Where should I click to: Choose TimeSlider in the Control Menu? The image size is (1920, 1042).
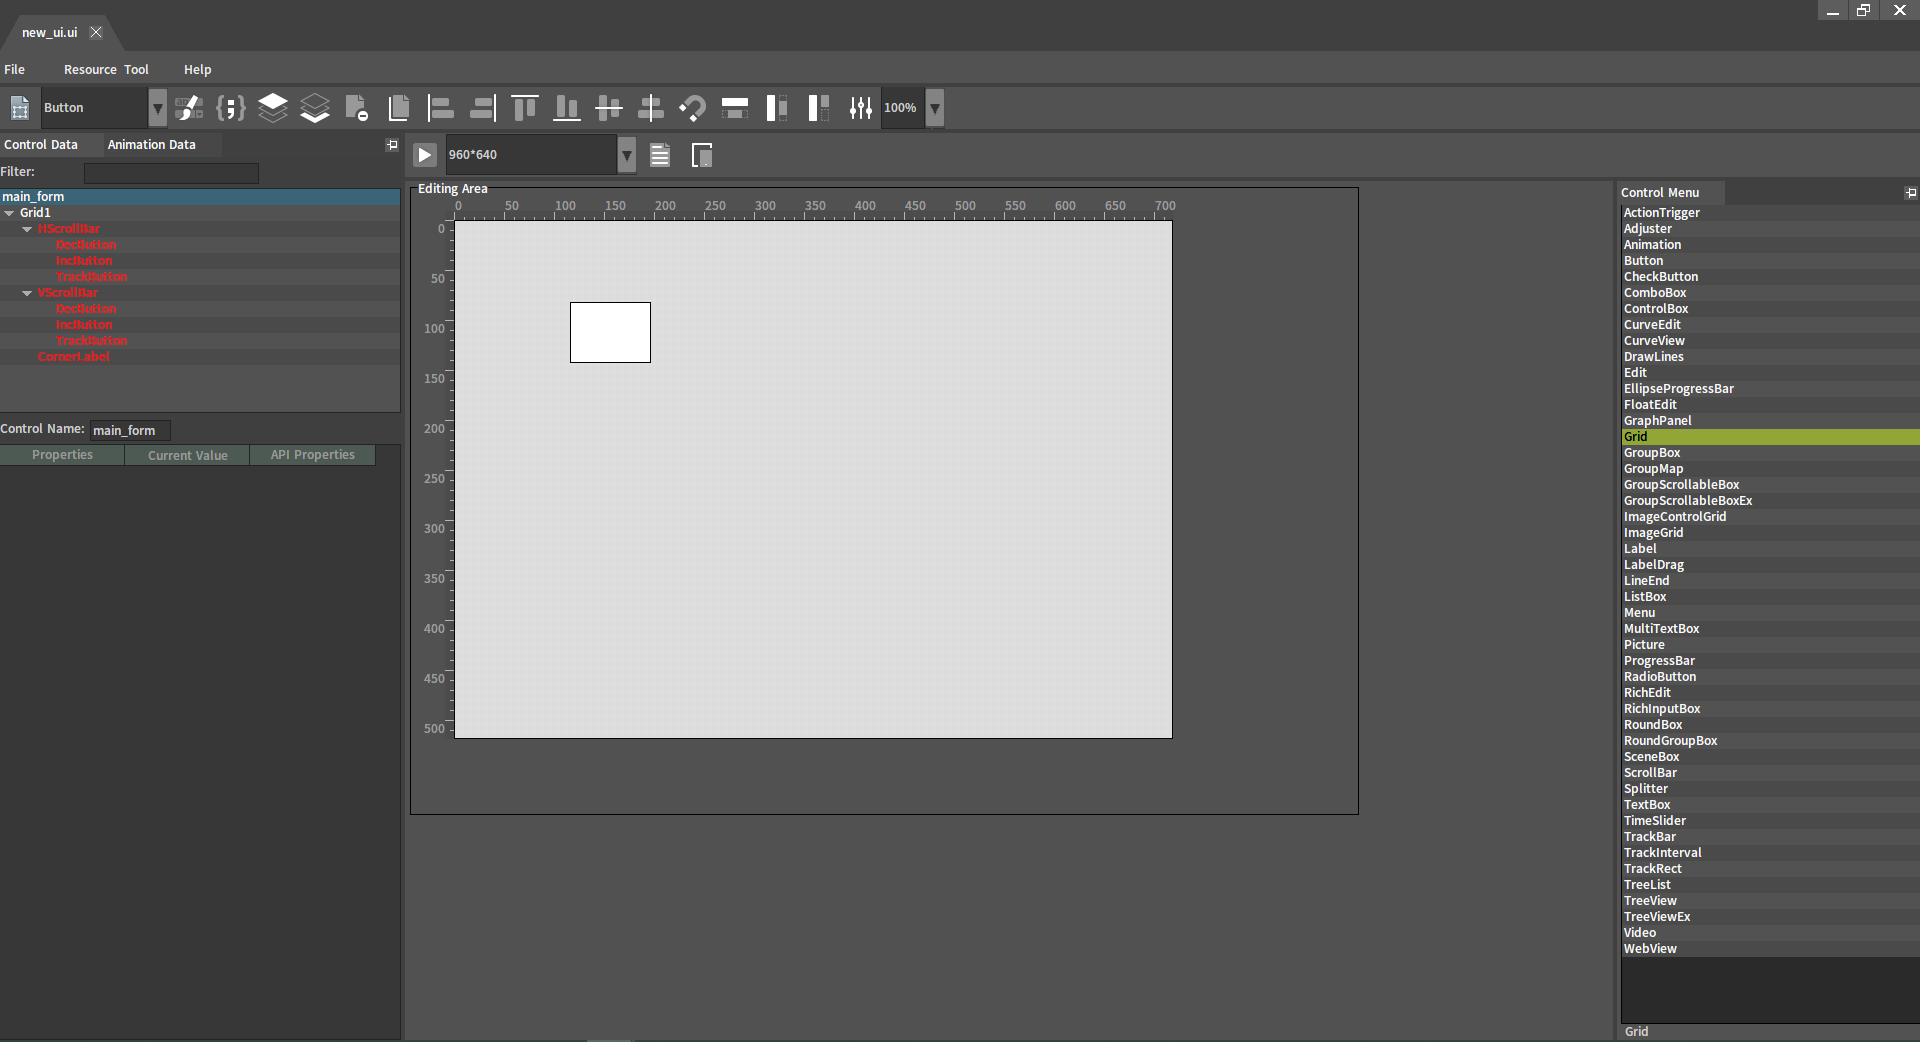click(1770, 821)
